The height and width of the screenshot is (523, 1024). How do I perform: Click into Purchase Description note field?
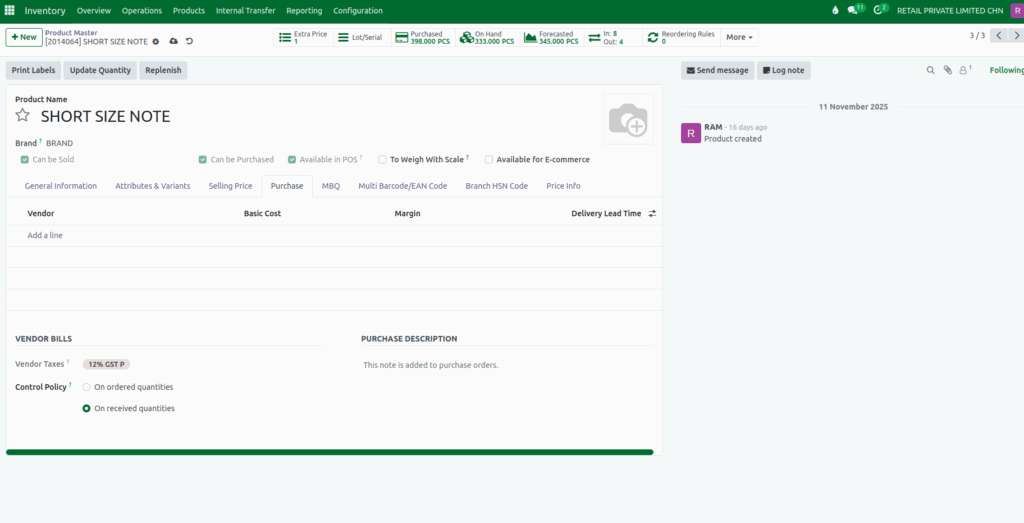[507, 365]
